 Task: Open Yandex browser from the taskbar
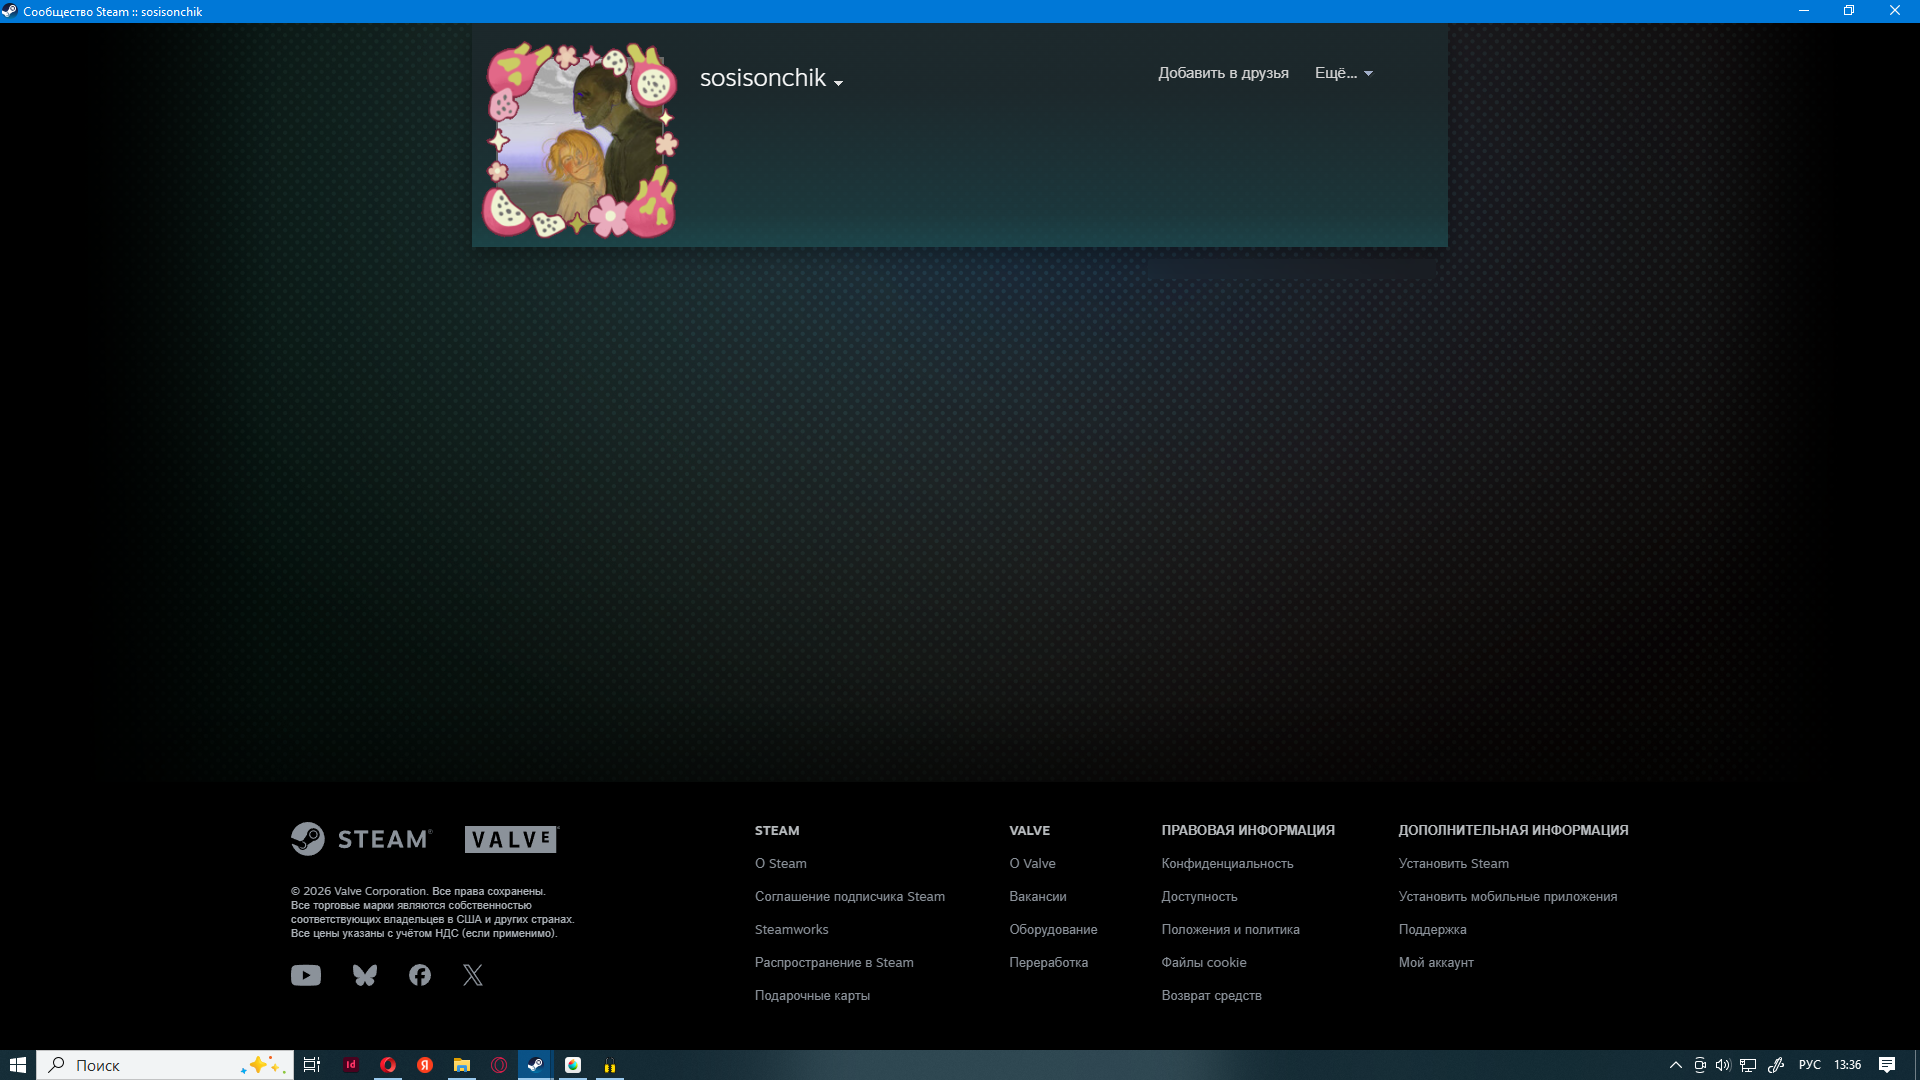pos(425,1065)
